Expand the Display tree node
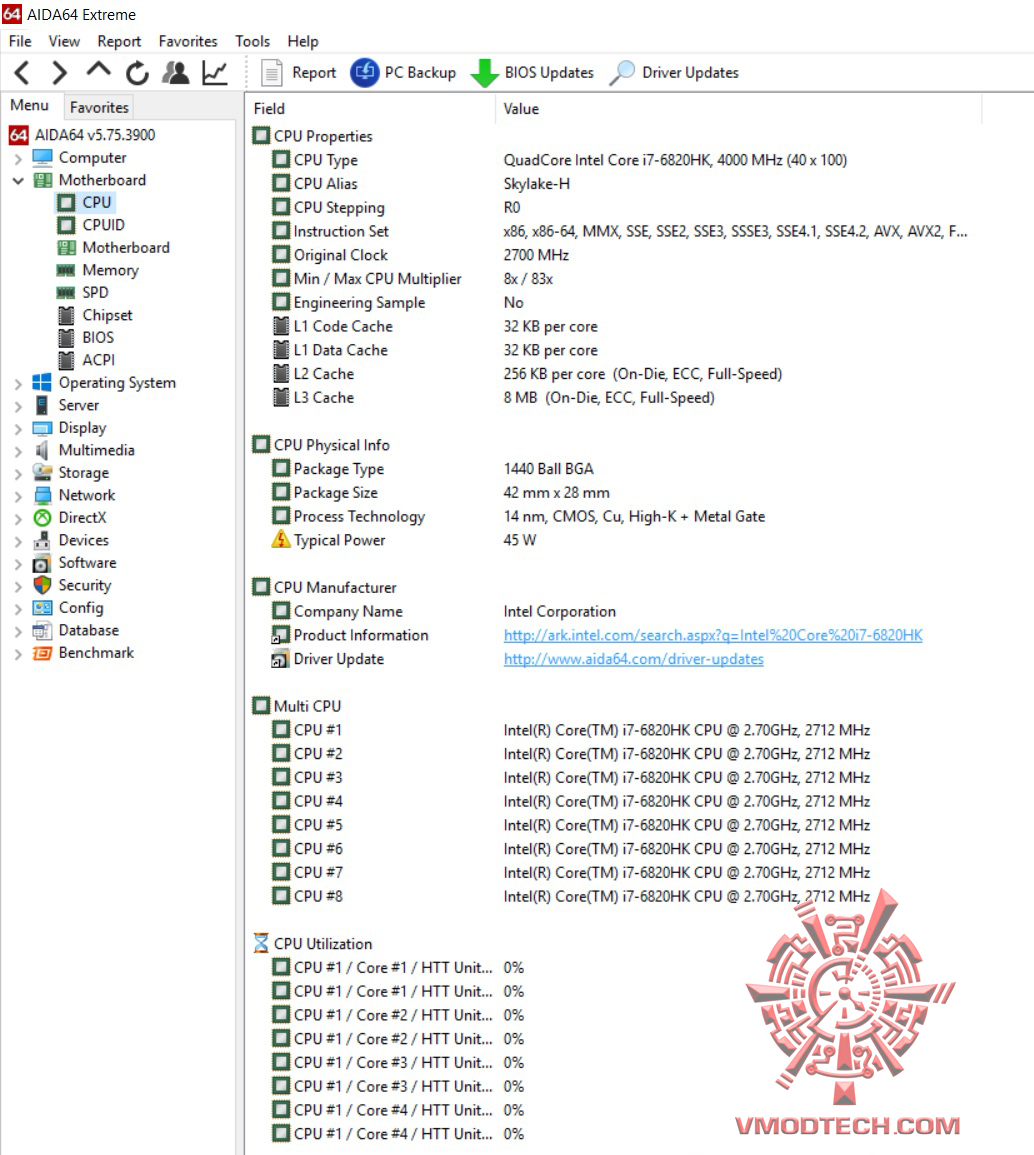This screenshot has height=1155, width=1034. pos(18,429)
